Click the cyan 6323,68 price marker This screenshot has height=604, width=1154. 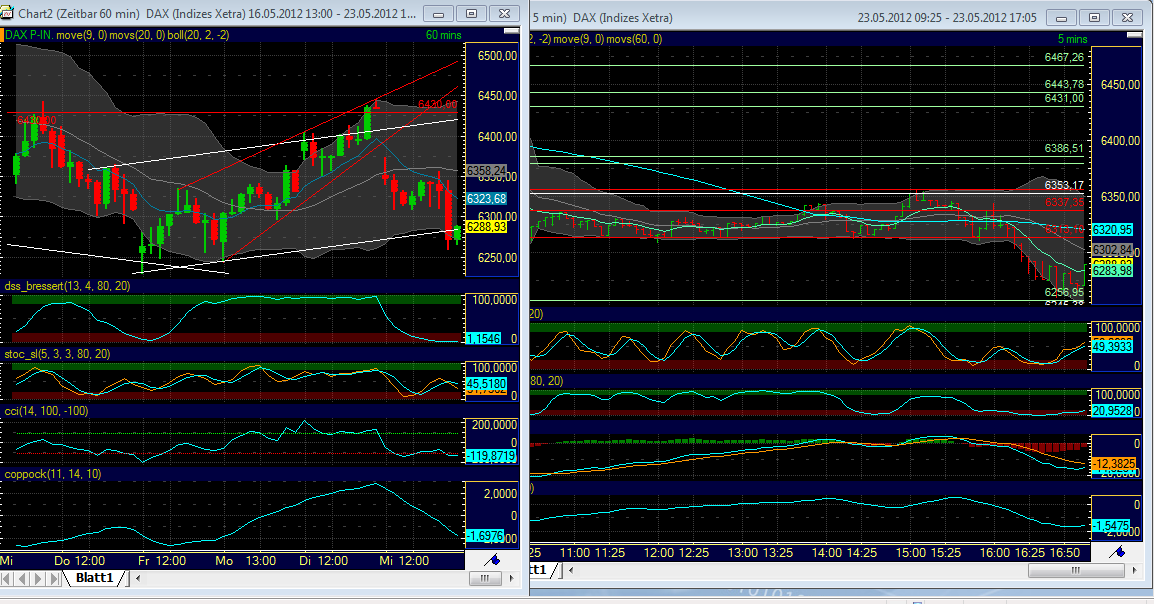487,199
